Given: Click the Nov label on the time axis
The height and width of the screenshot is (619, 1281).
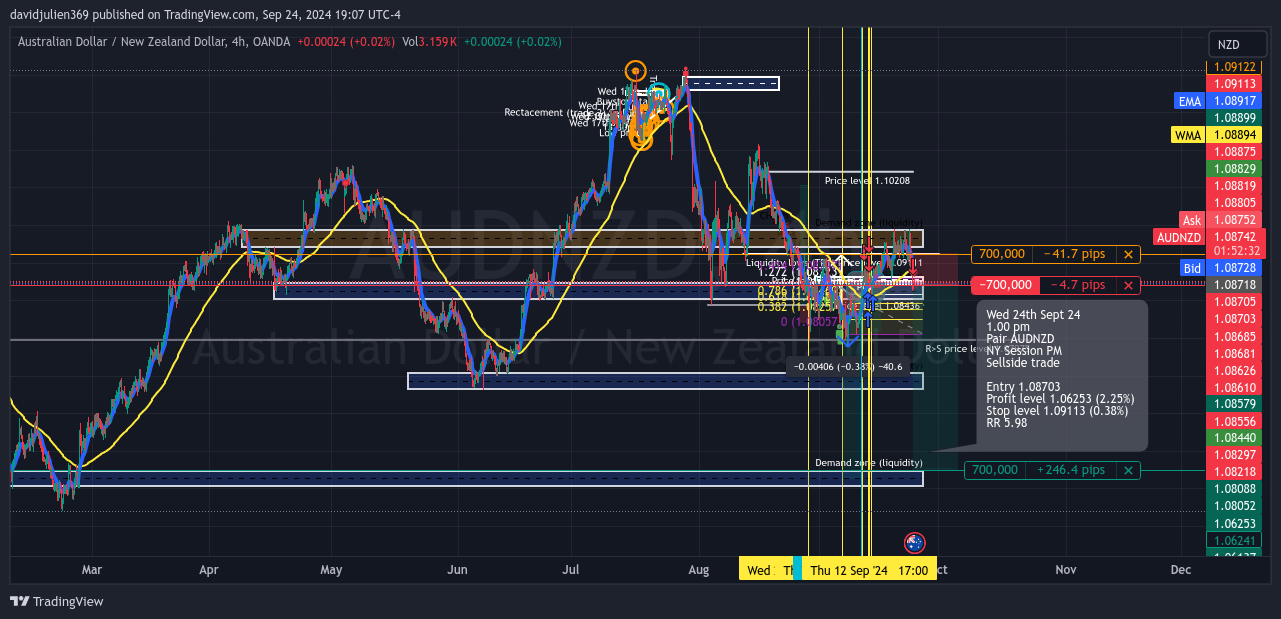Looking at the screenshot, I should pyautogui.click(x=1065, y=570).
